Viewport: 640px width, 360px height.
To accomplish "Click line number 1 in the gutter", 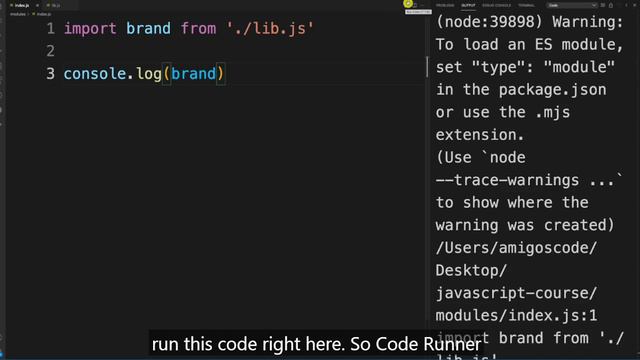I will (50, 29).
